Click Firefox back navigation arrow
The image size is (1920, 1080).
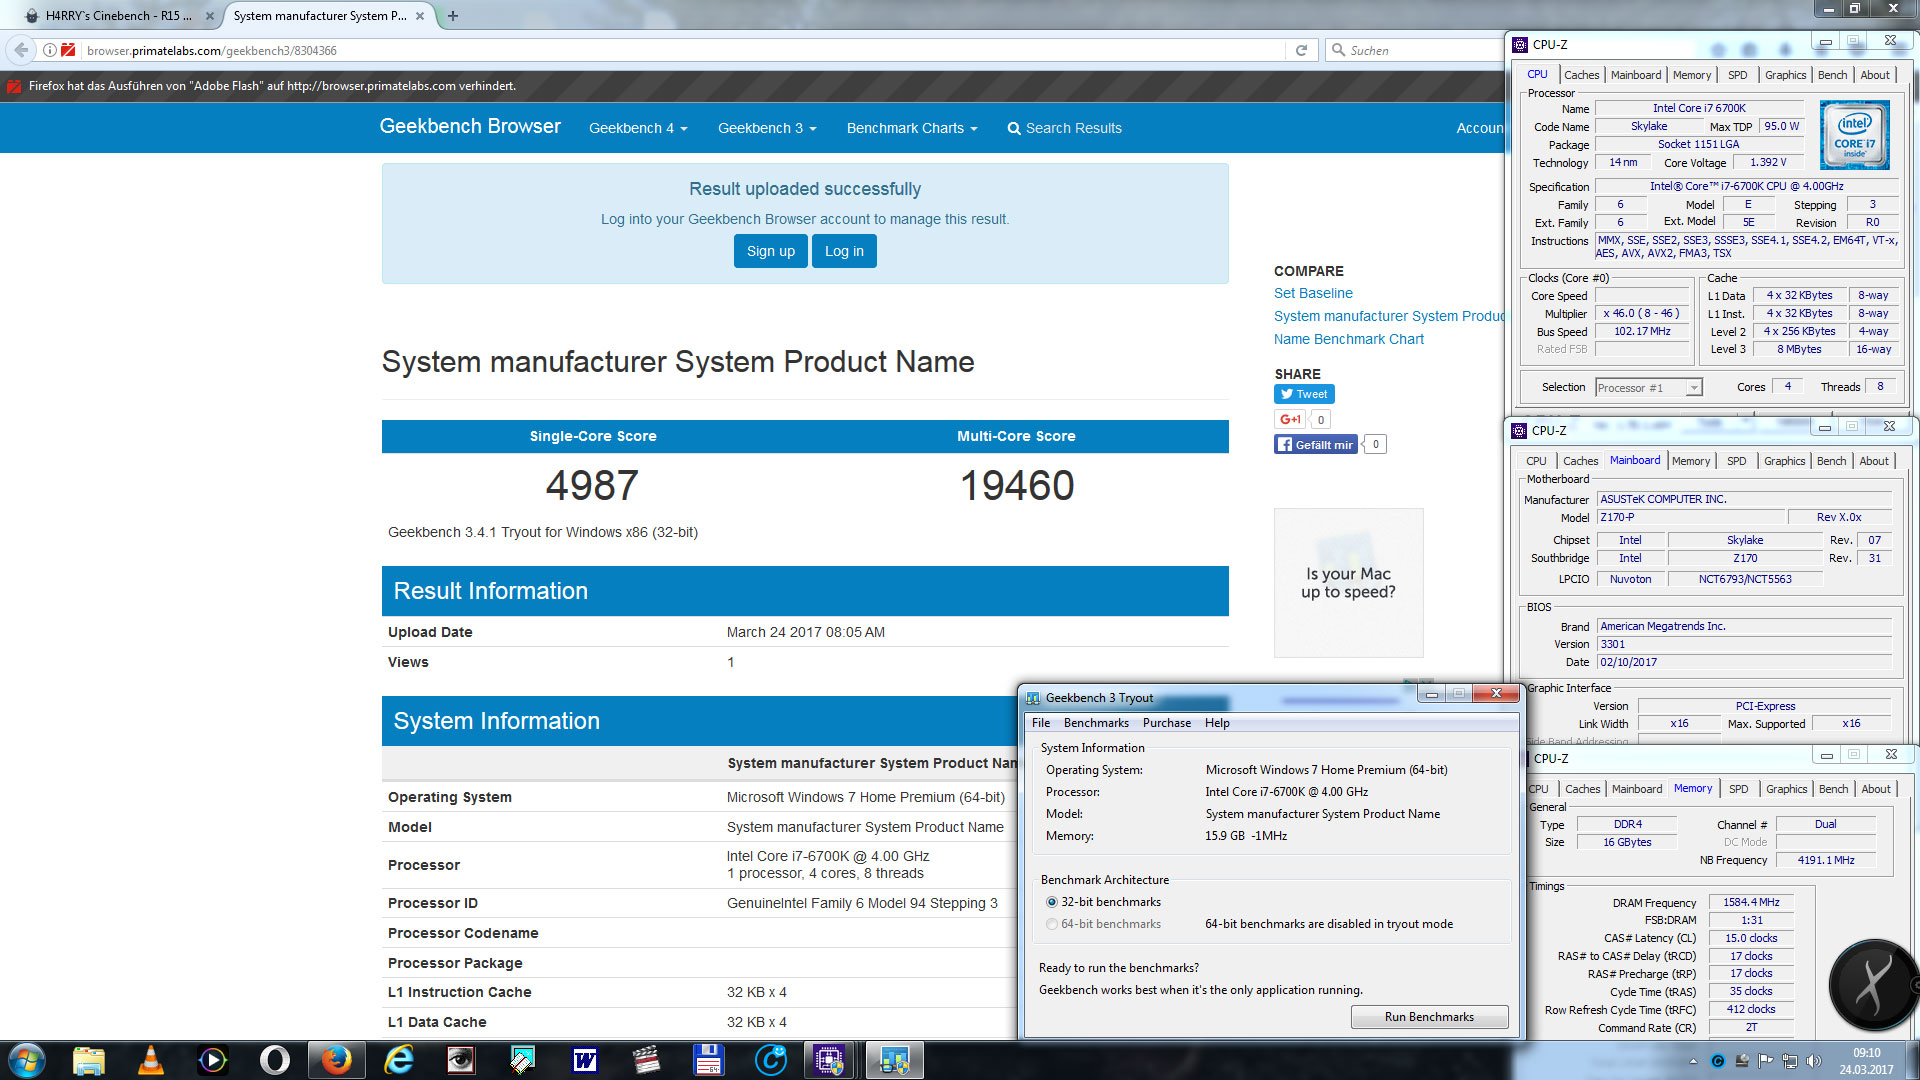click(21, 50)
